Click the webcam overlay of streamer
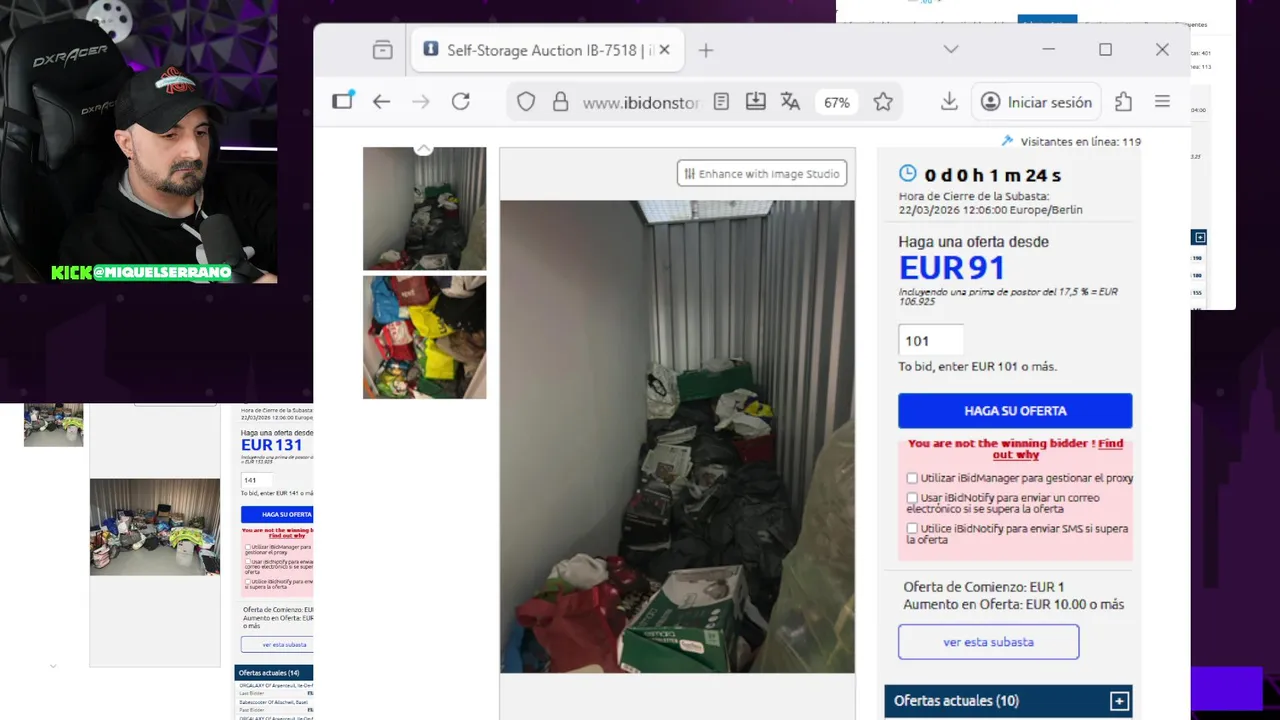 point(139,142)
